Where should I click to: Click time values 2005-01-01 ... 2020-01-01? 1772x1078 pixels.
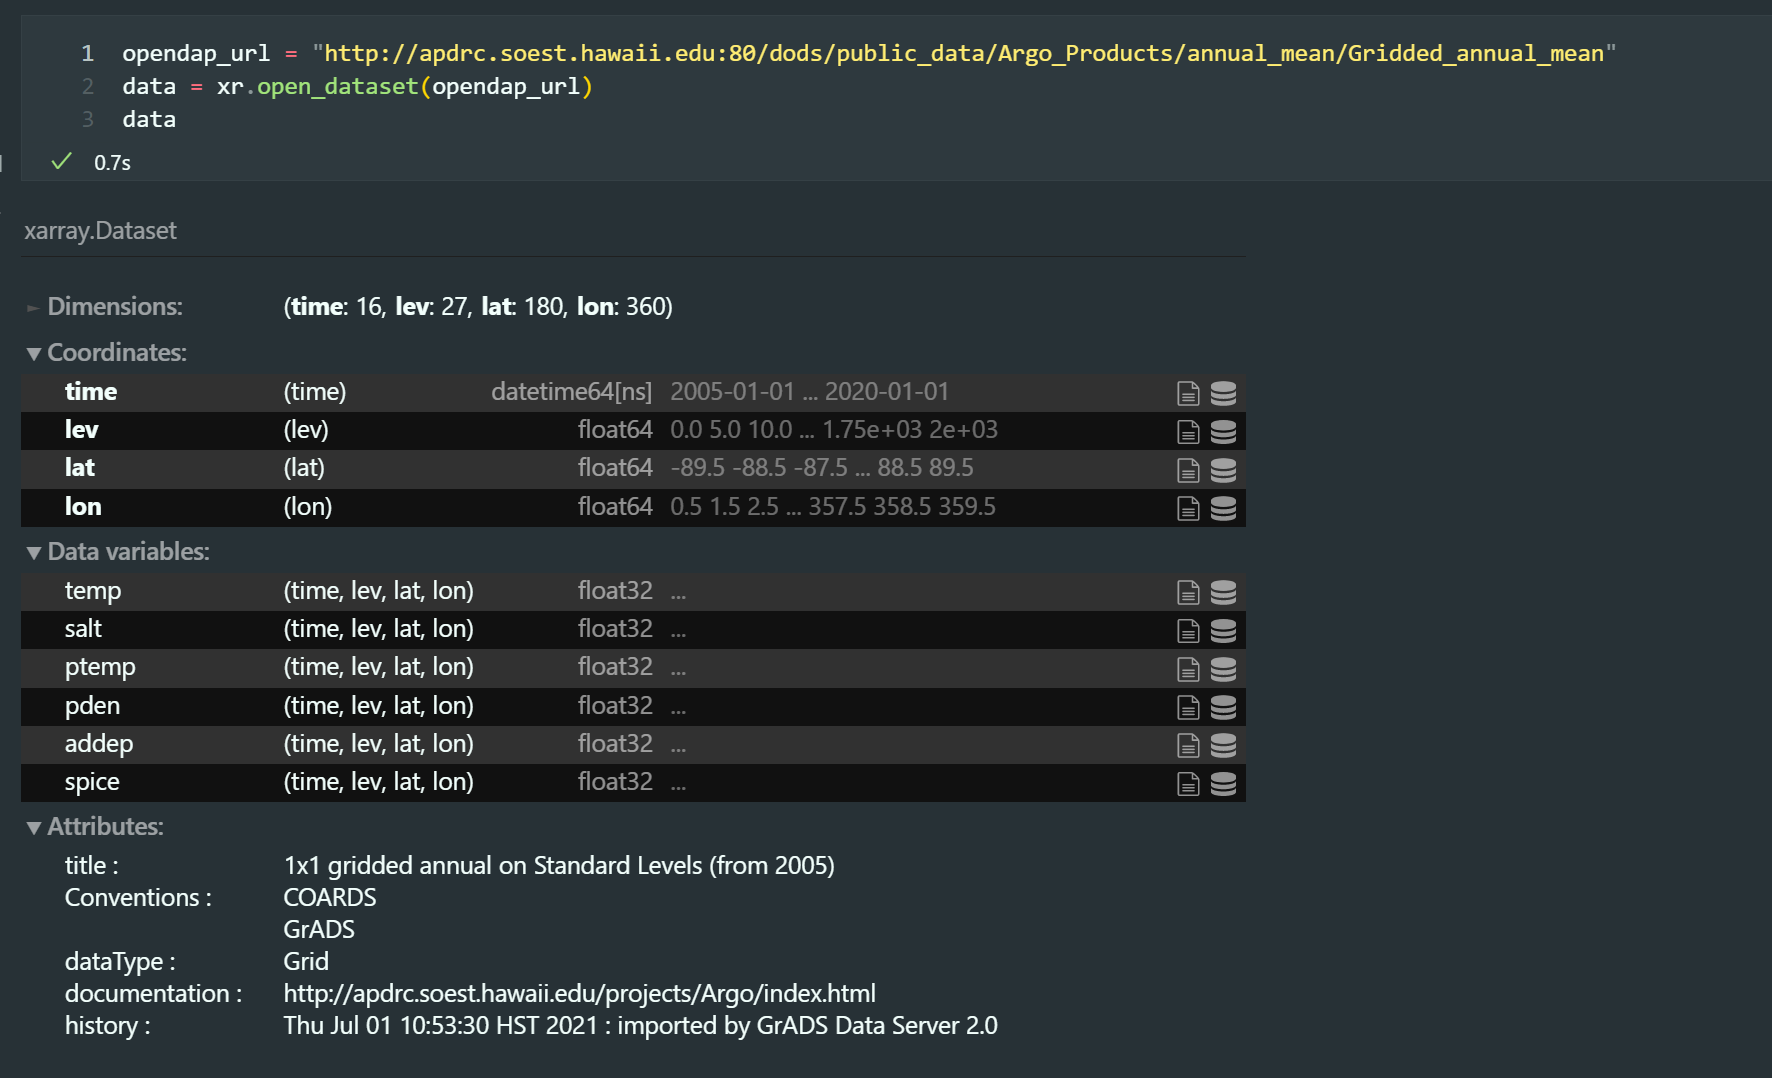(809, 391)
